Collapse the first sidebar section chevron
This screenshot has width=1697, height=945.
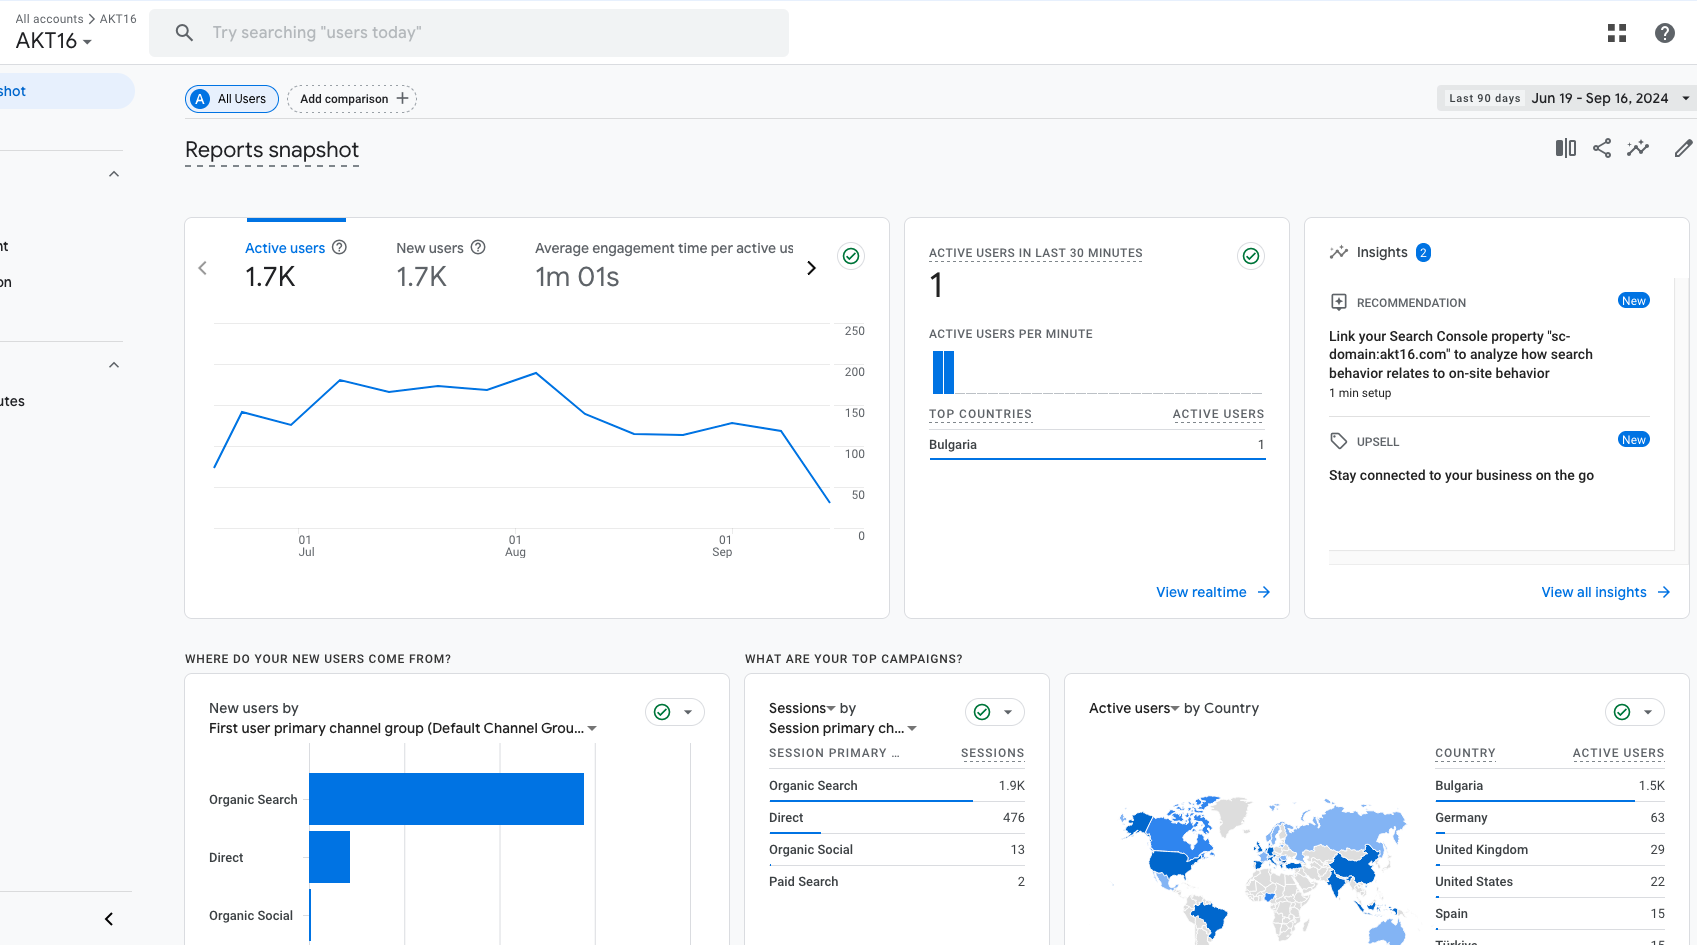tap(114, 174)
